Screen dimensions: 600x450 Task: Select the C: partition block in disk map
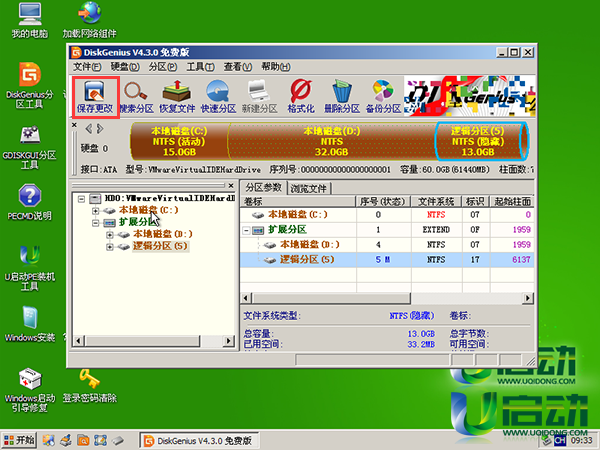tap(179, 141)
